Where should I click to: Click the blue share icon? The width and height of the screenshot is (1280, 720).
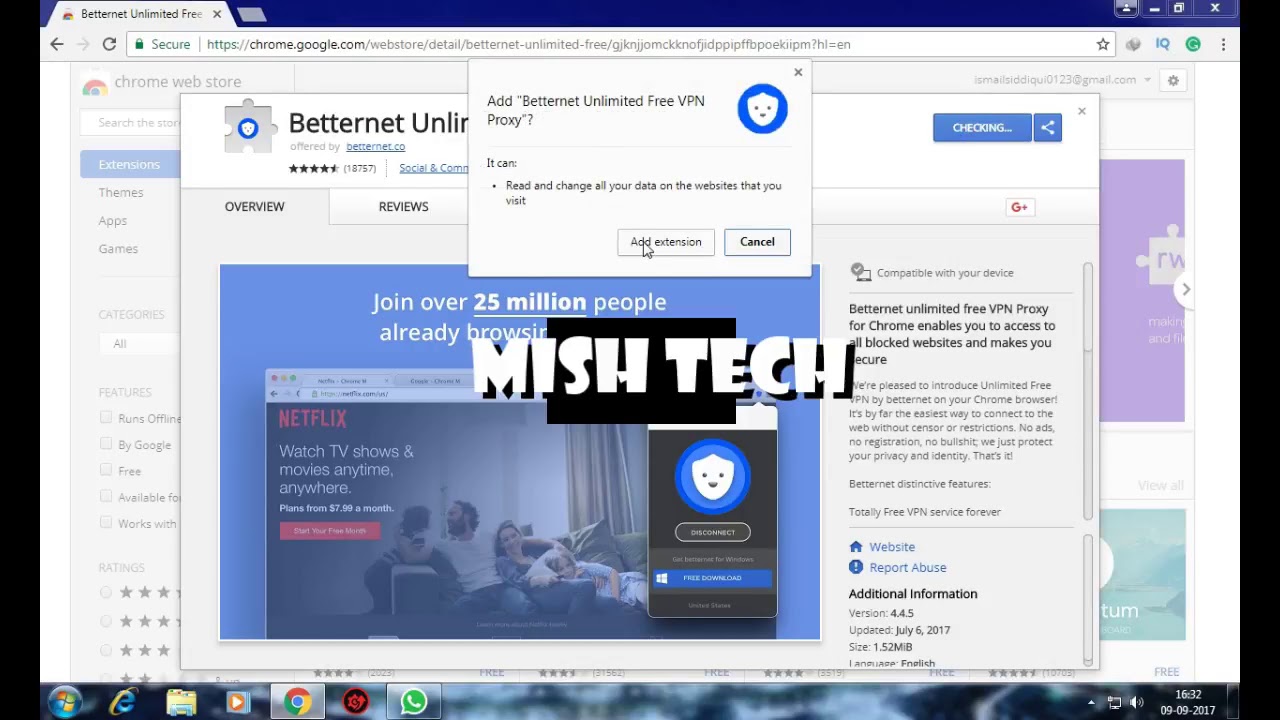coord(1047,128)
